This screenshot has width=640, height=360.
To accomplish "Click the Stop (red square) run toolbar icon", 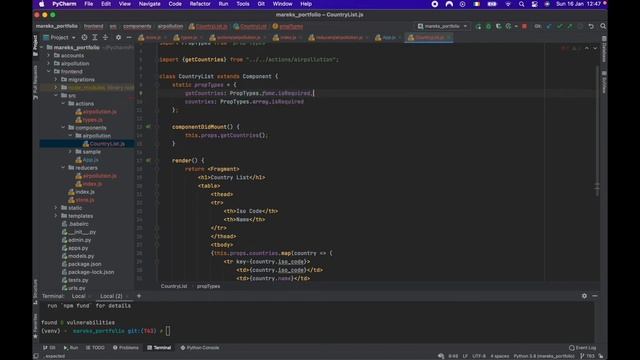I will point(524,26).
